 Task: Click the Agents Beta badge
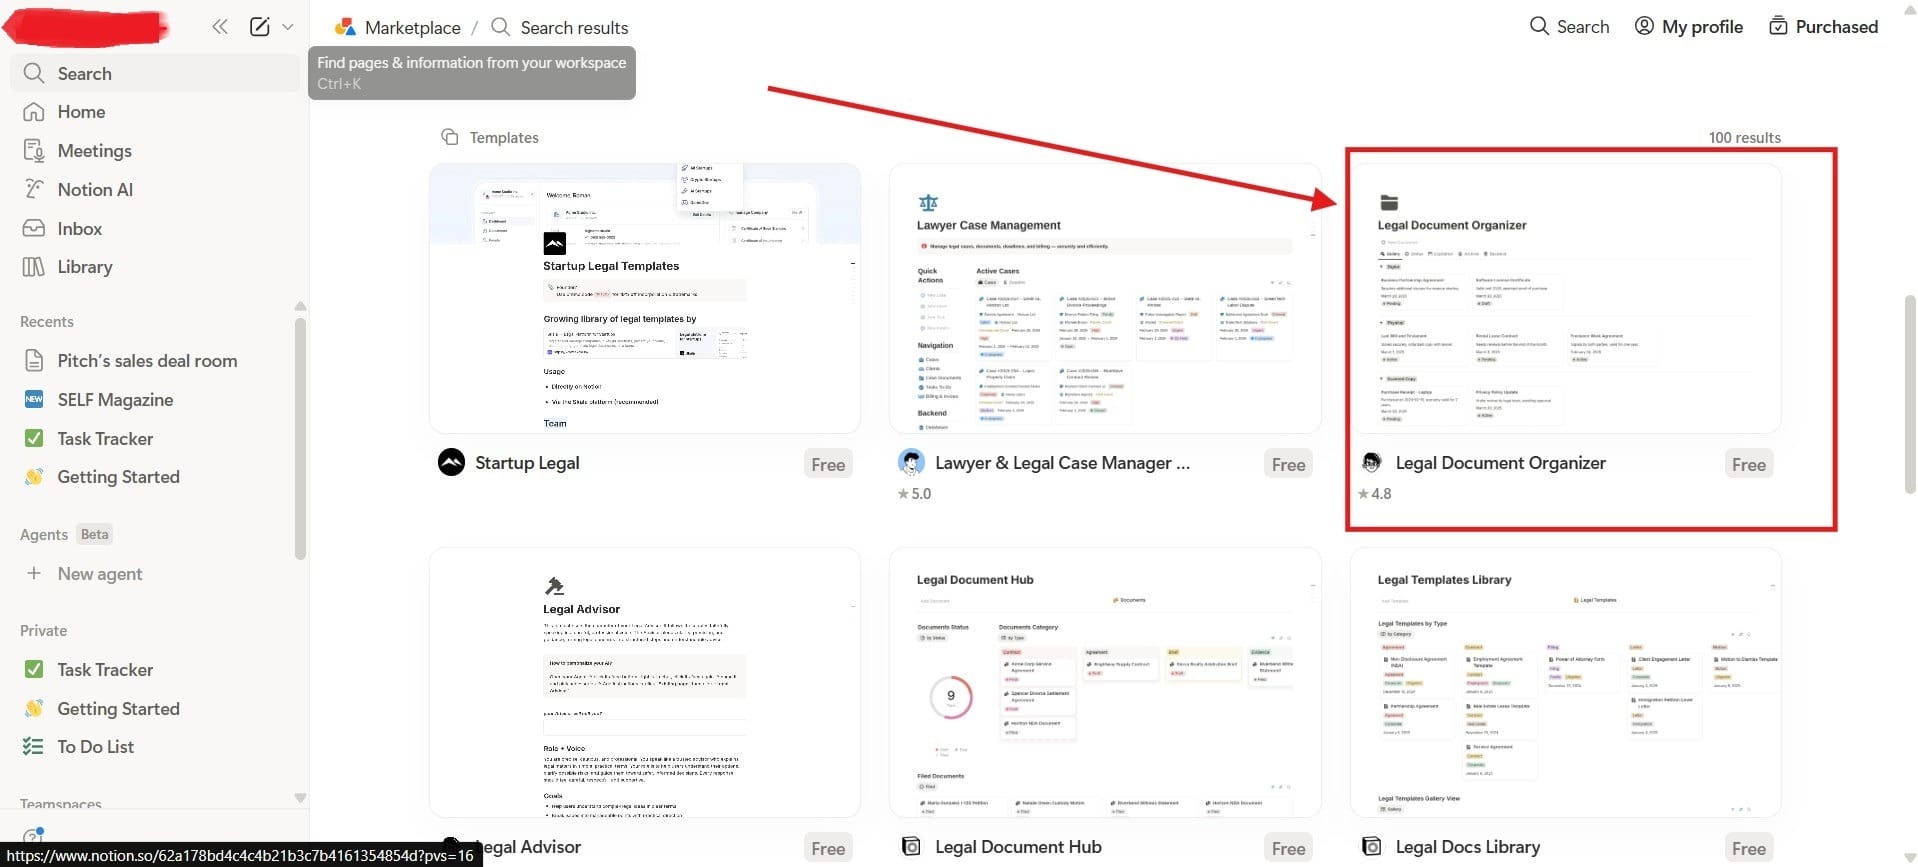95,534
